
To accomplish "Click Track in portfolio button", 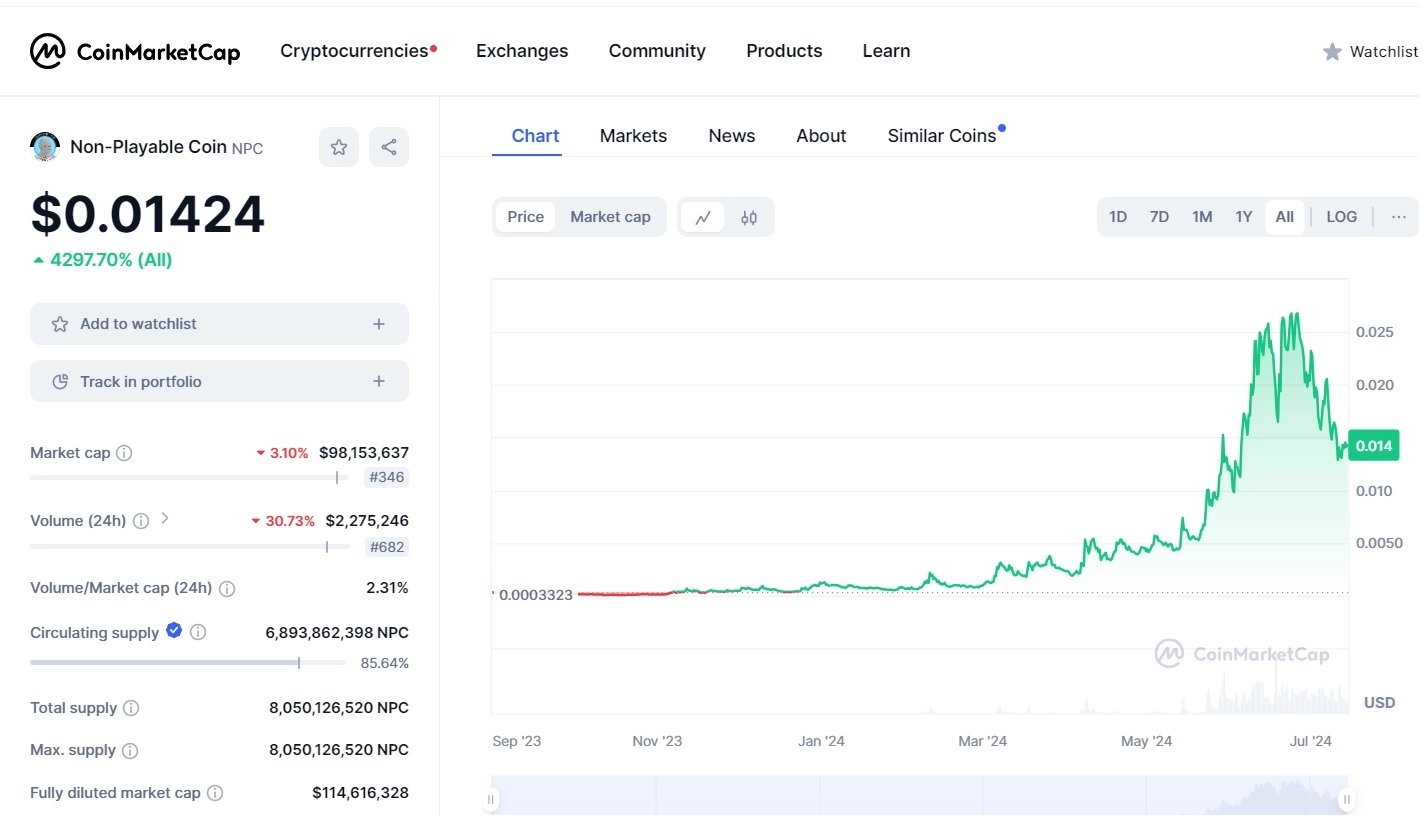I will tap(219, 382).
